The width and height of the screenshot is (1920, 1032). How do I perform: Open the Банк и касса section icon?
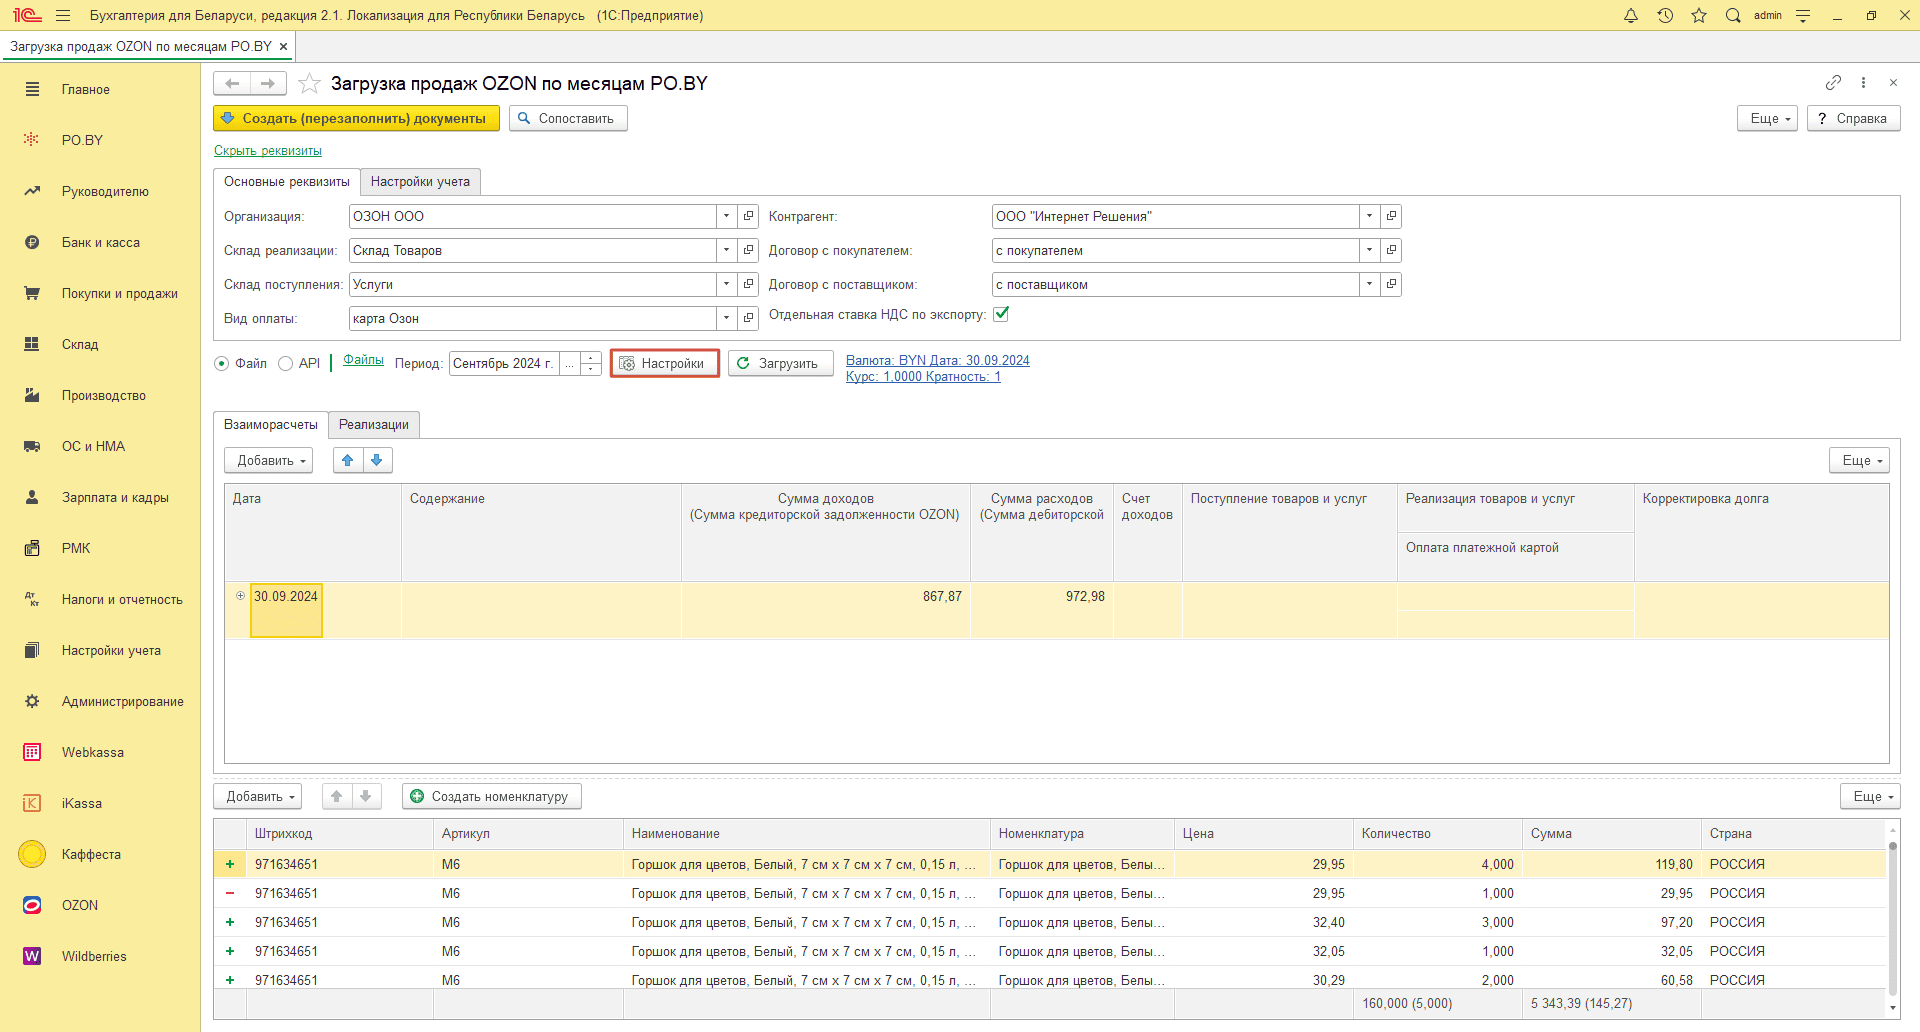32,242
